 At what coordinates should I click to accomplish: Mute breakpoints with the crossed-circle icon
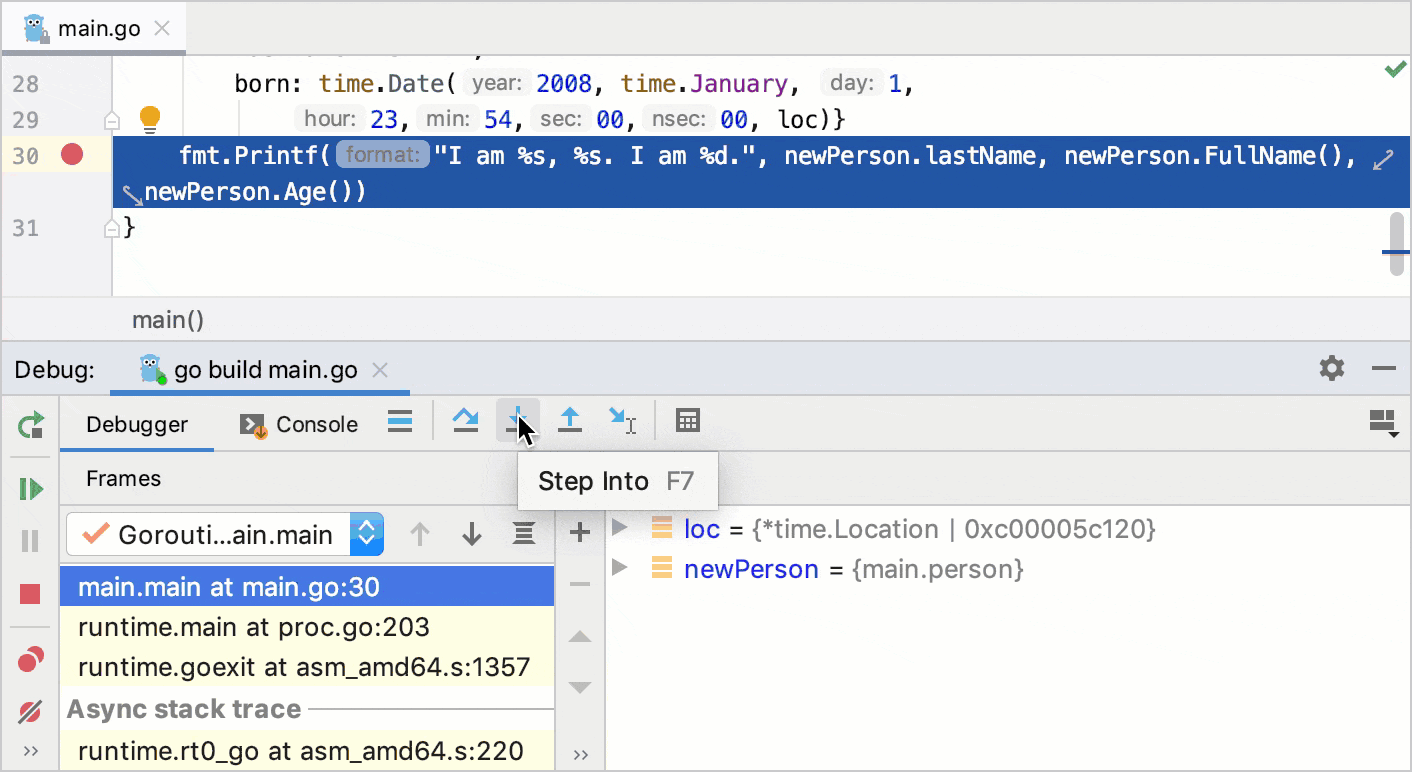[29, 712]
